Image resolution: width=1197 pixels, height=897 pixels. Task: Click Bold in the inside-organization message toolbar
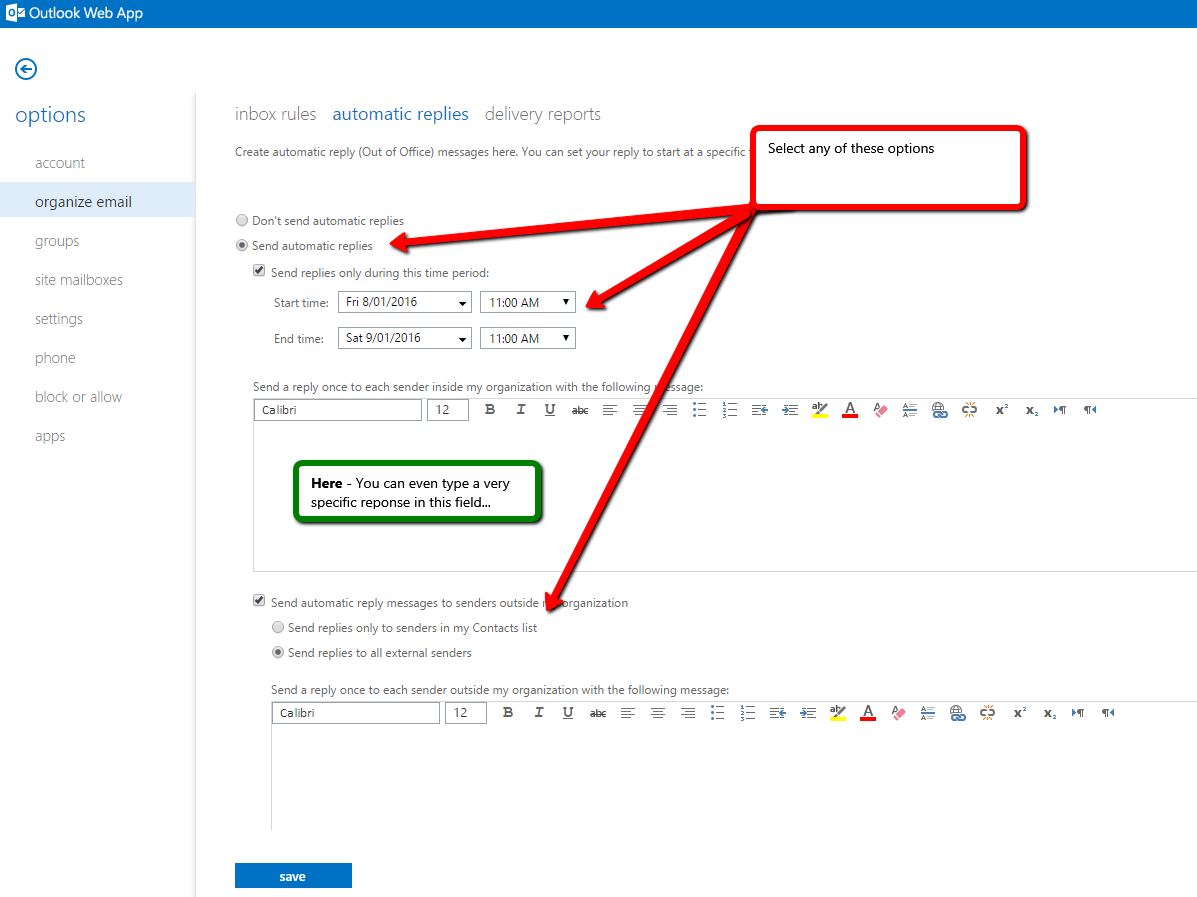[x=490, y=410]
